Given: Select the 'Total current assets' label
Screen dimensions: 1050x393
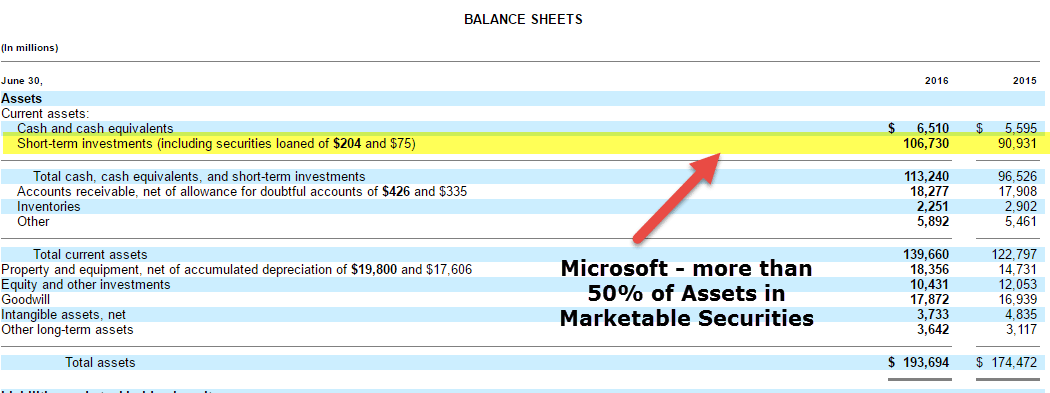Looking at the screenshot, I should point(90,255).
